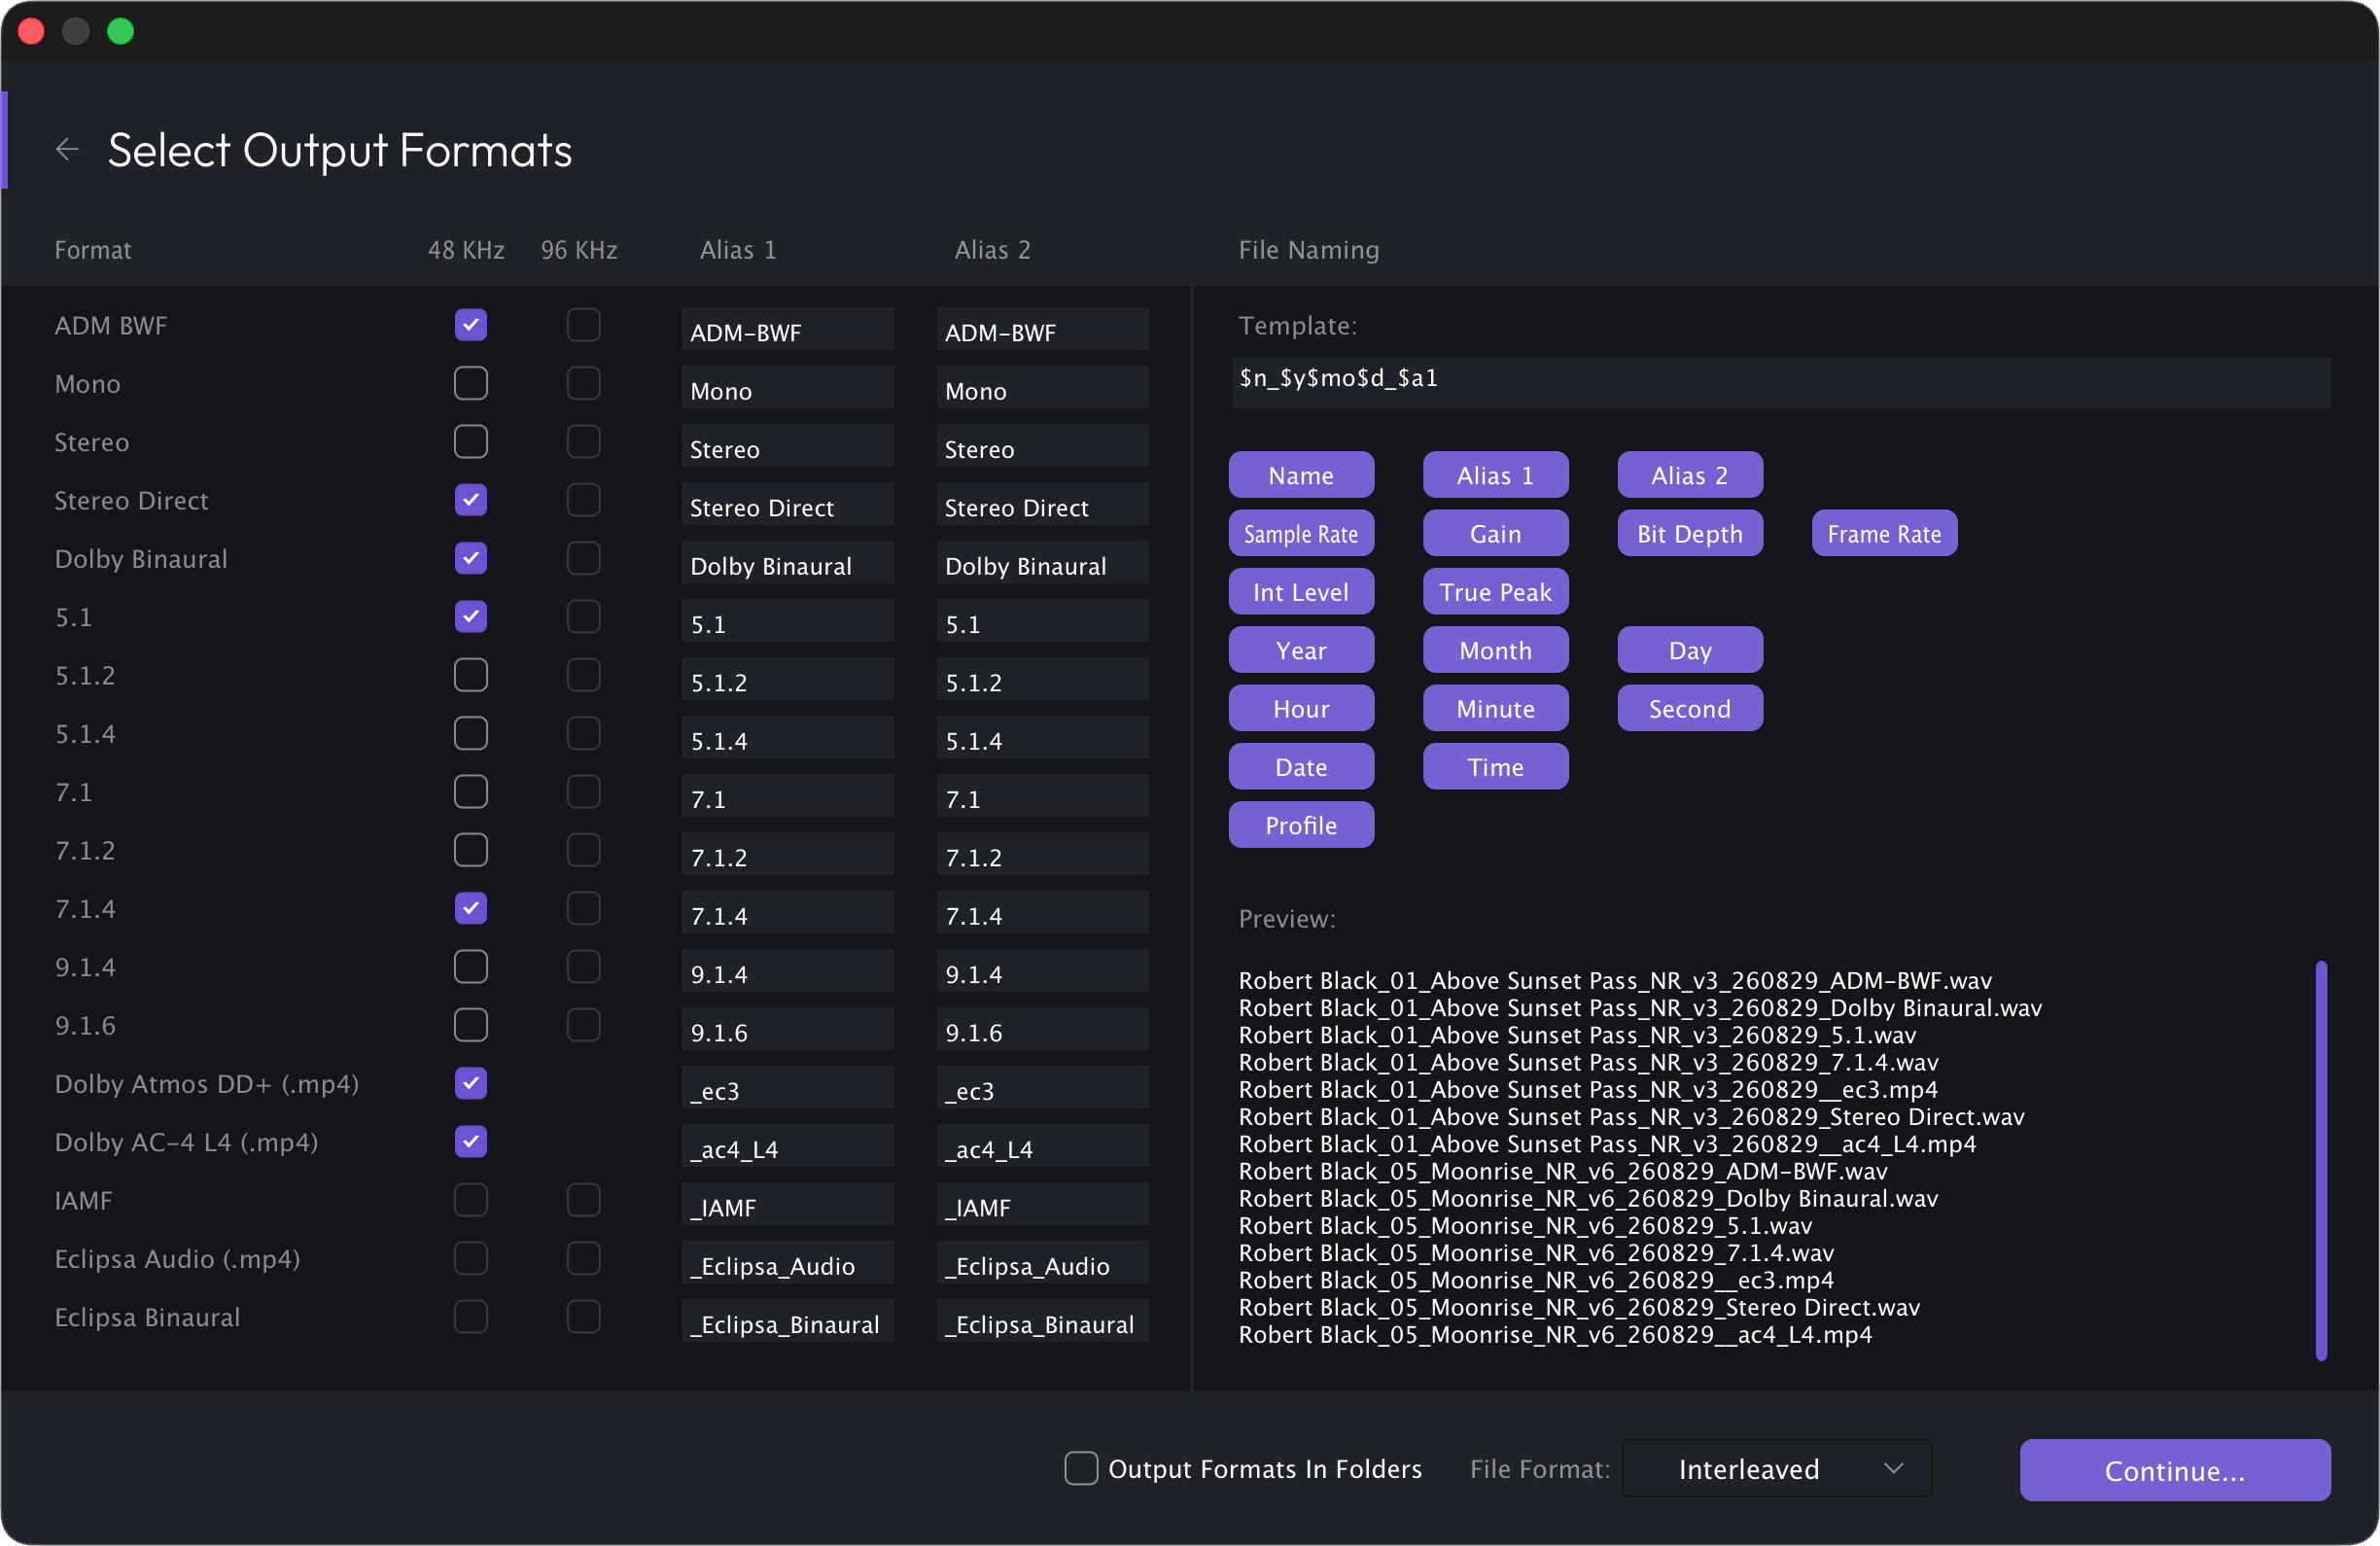Enable 9.1.6 at 96 KHz
This screenshot has width=2380, height=1546.
[x=583, y=1025]
